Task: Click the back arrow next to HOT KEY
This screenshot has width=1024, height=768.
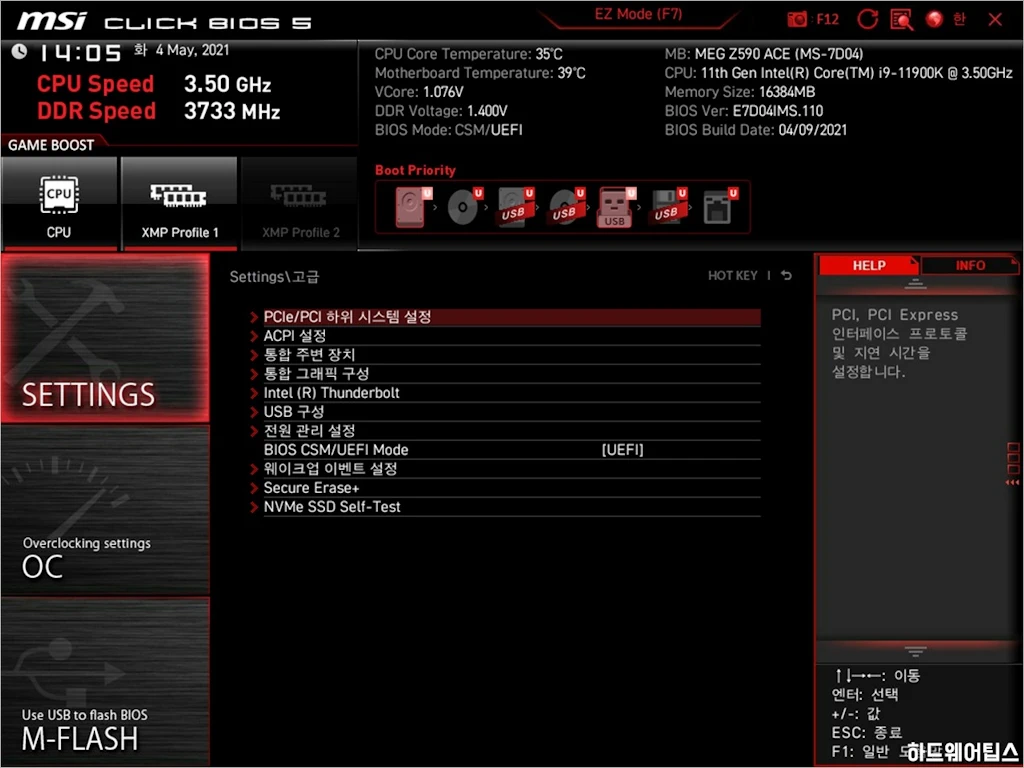Action: coord(786,276)
